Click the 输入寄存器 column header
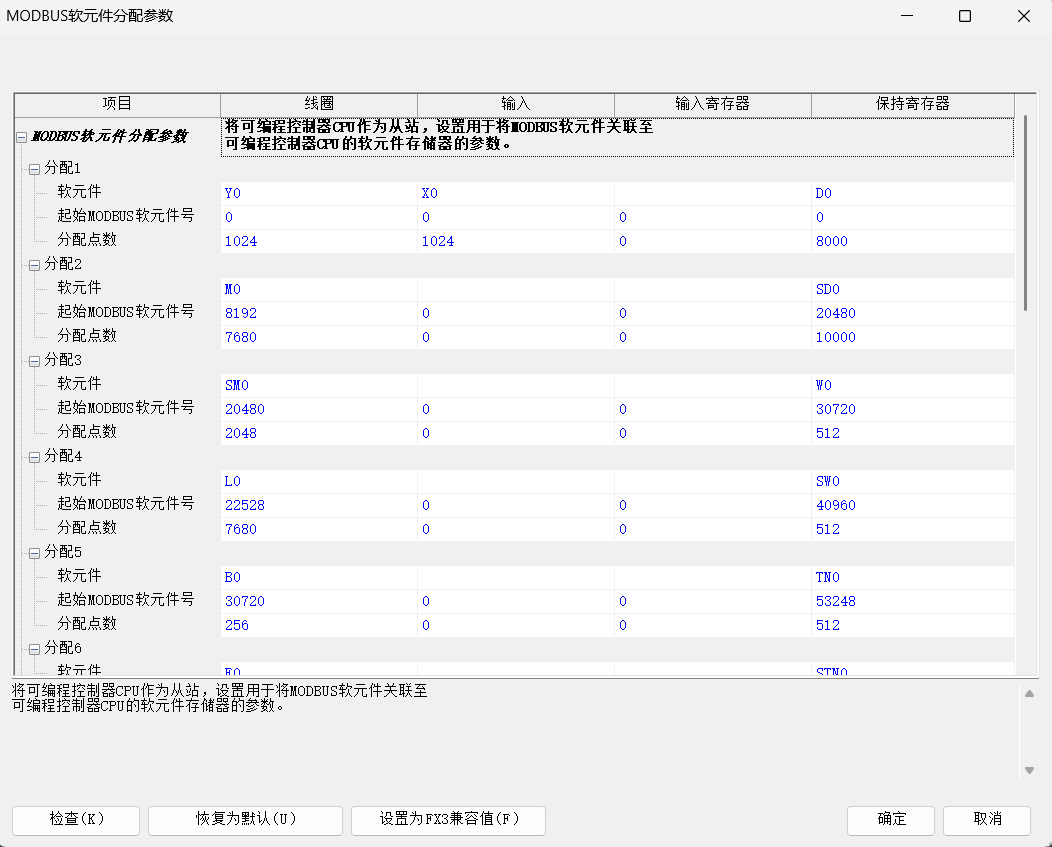The height and width of the screenshot is (847, 1052). pyautogui.click(x=712, y=104)
